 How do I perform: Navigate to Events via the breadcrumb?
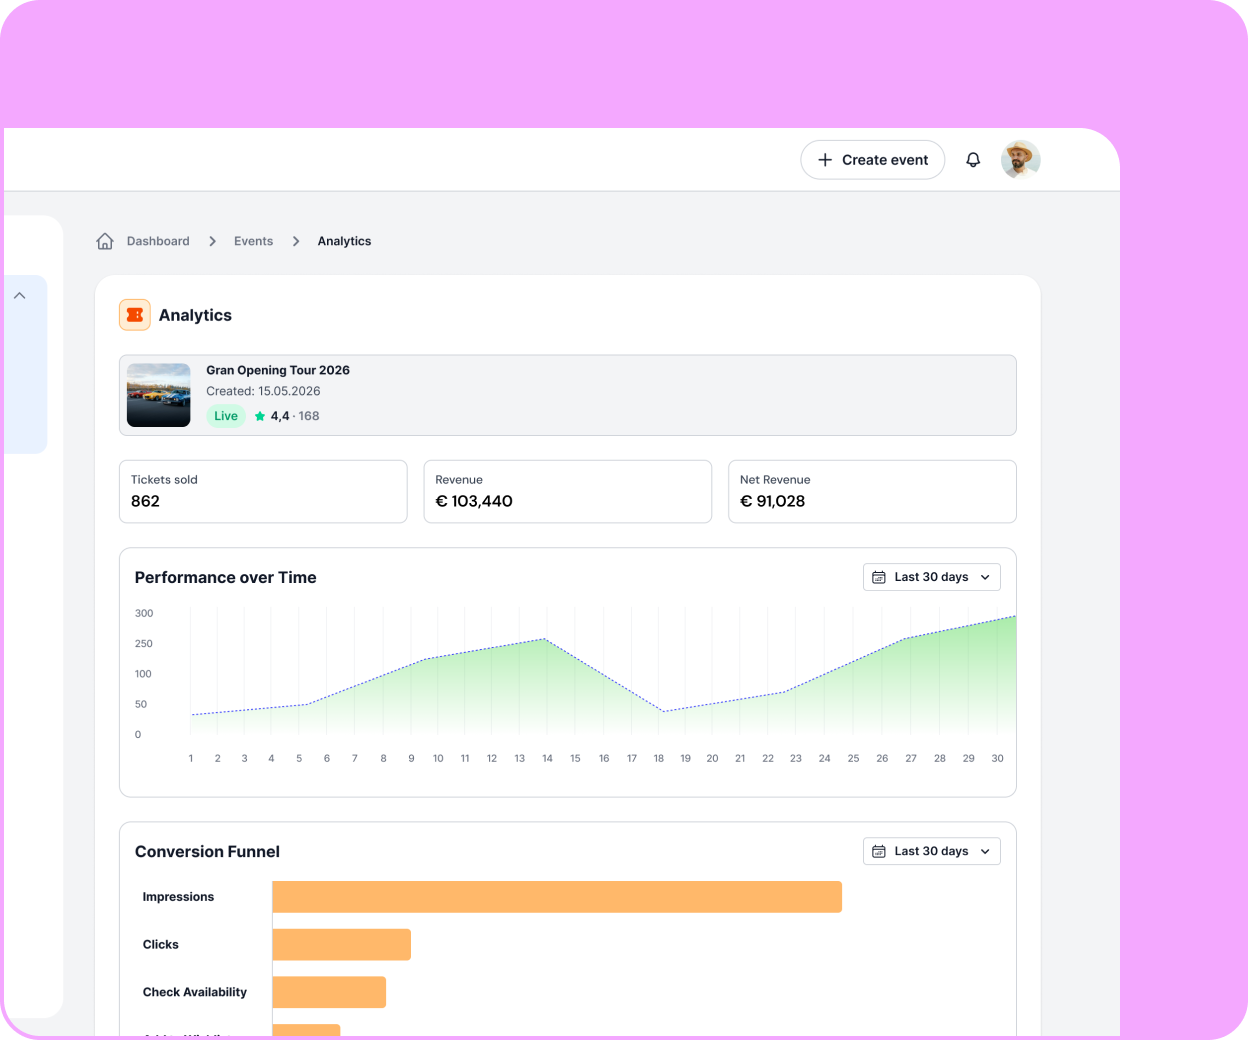click(253, 240)
